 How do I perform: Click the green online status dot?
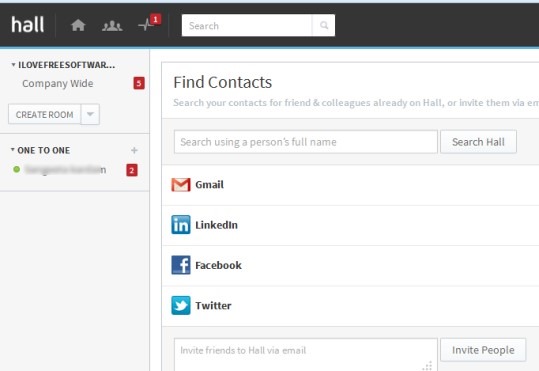tap(16, 170)
